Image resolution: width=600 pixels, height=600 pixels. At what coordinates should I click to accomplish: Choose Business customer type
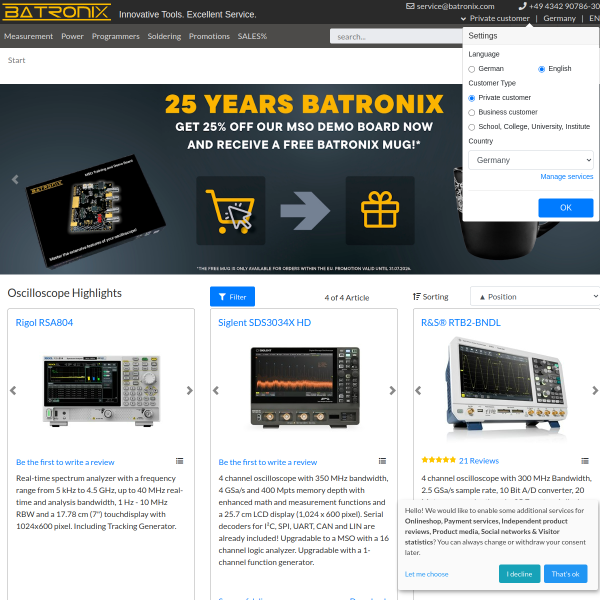click(x=471, y=112)
